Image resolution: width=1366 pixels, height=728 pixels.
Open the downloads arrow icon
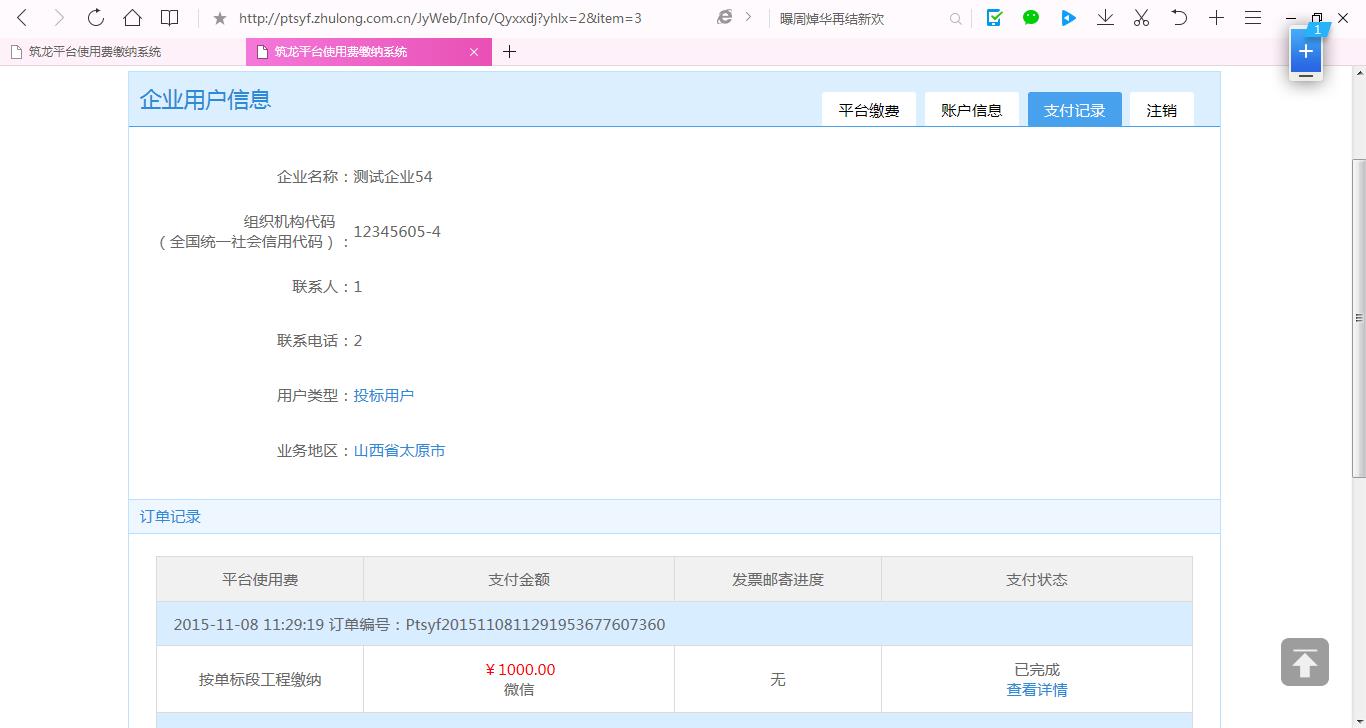1105,18
